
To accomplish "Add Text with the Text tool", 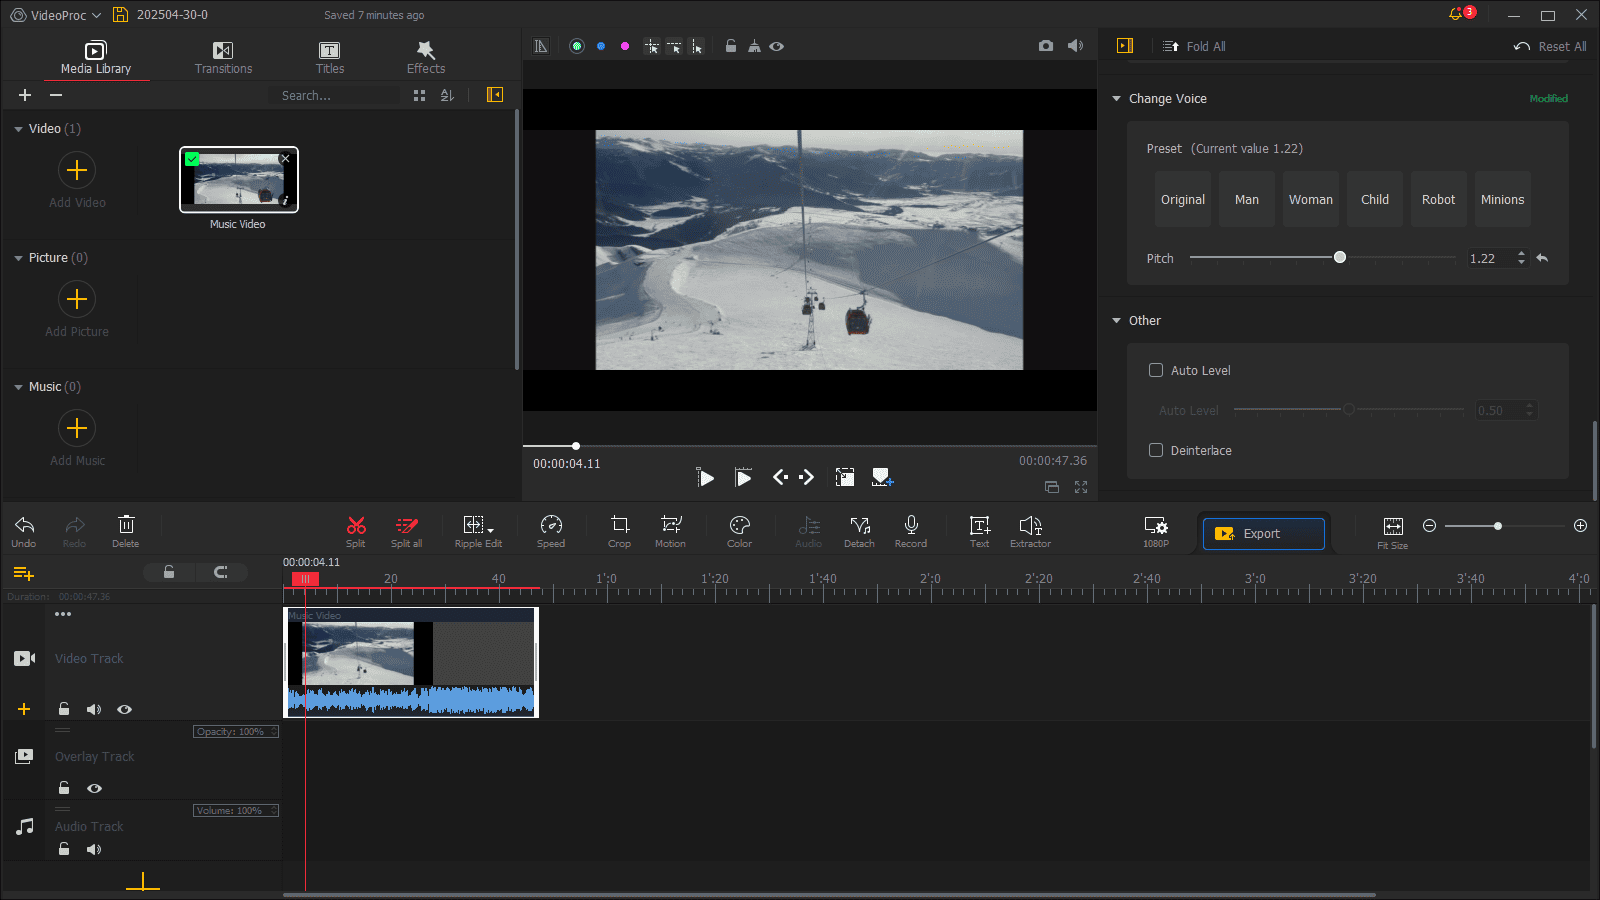I will (980, 531).
